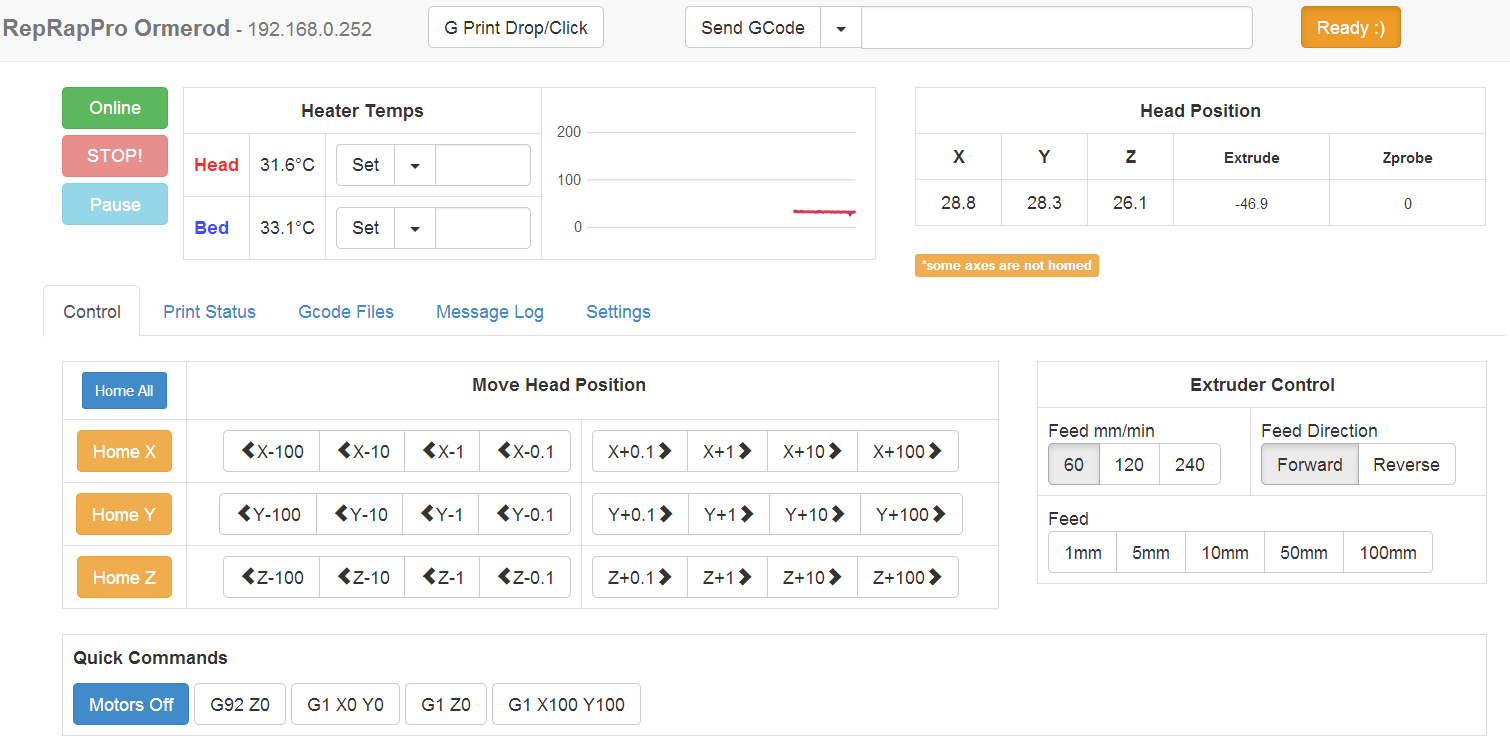
Task: Expand the Bed temperature Set dropdown
Action: pos(415,228)
